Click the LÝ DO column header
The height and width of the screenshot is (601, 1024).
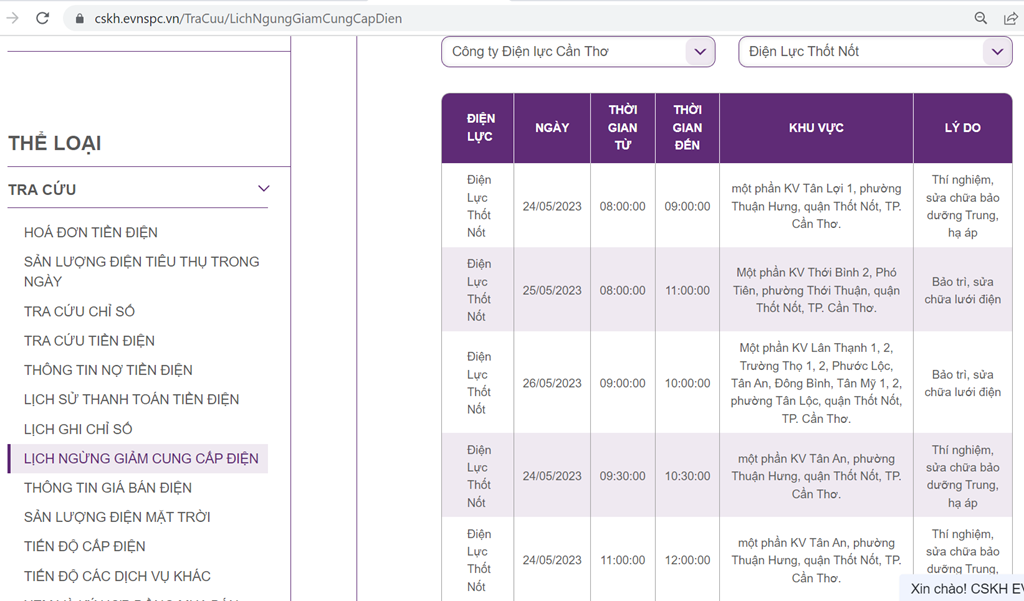(963, 127)
